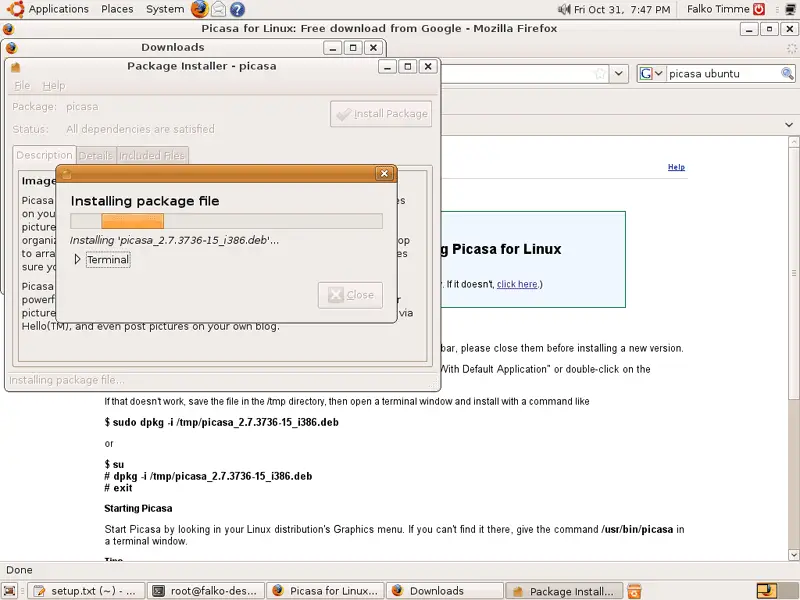Switch to Downloads taskbar item

point(445,591)
